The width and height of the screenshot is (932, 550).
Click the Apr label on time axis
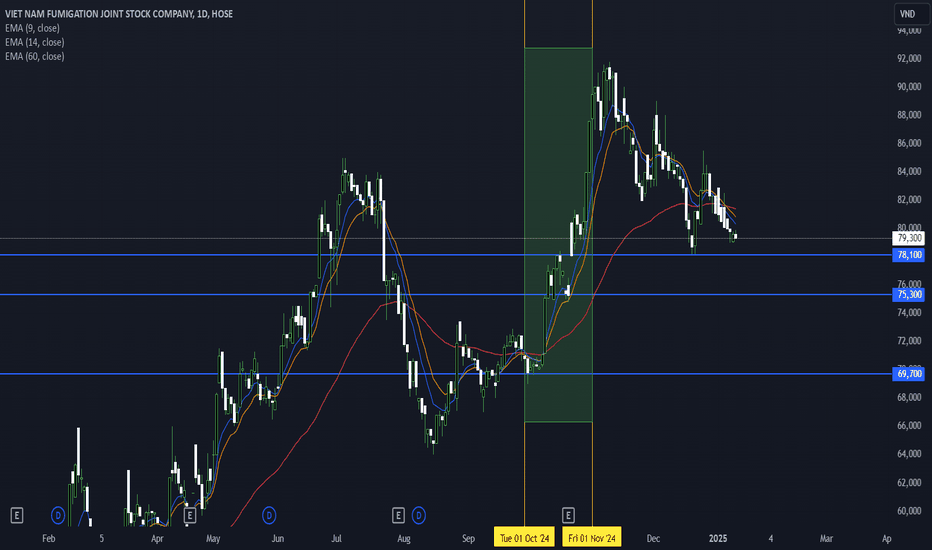157,539
